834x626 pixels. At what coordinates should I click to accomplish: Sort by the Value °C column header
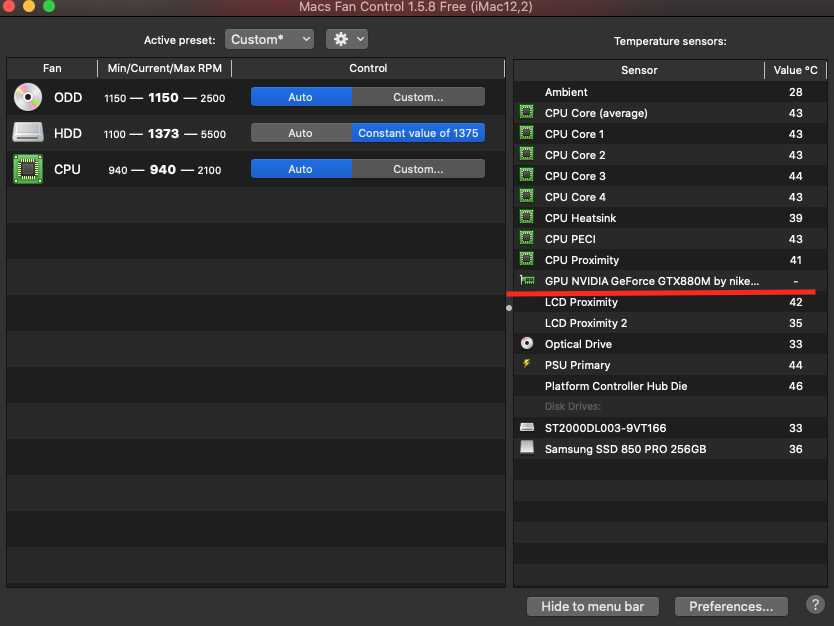(795, 70)
